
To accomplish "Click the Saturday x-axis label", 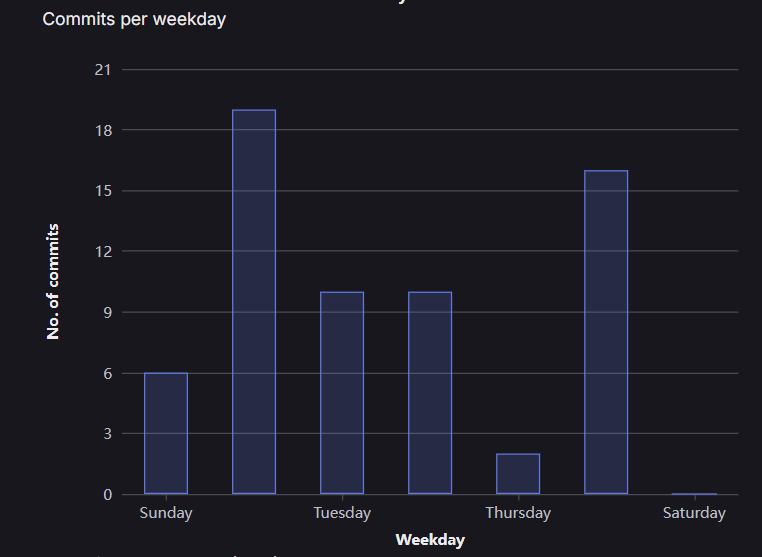I will point(694,513).
